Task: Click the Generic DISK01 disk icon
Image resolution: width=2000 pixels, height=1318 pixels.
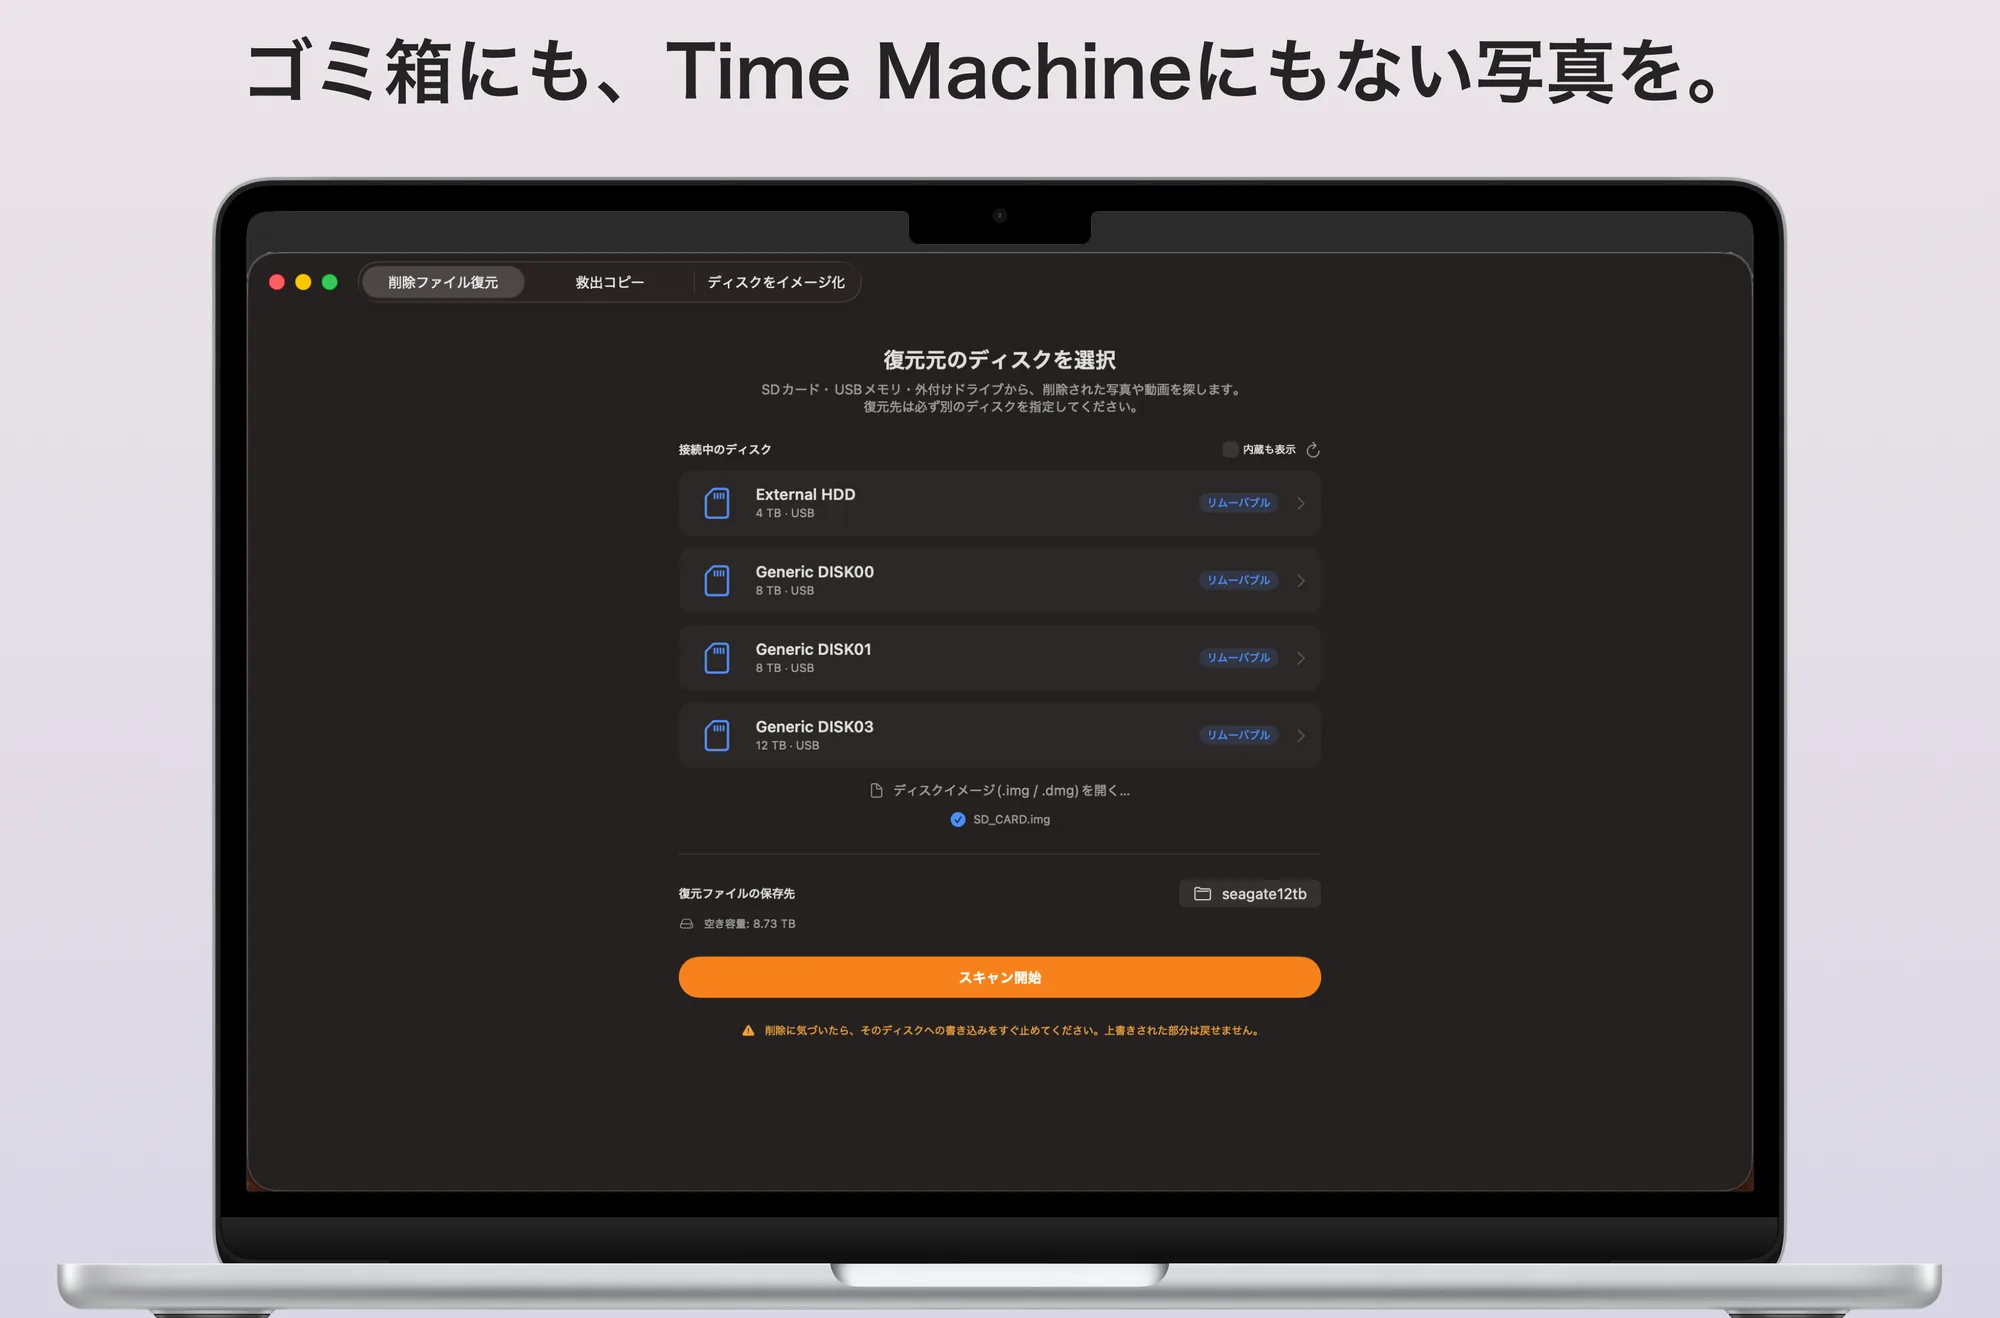Action: pos(717,658)
